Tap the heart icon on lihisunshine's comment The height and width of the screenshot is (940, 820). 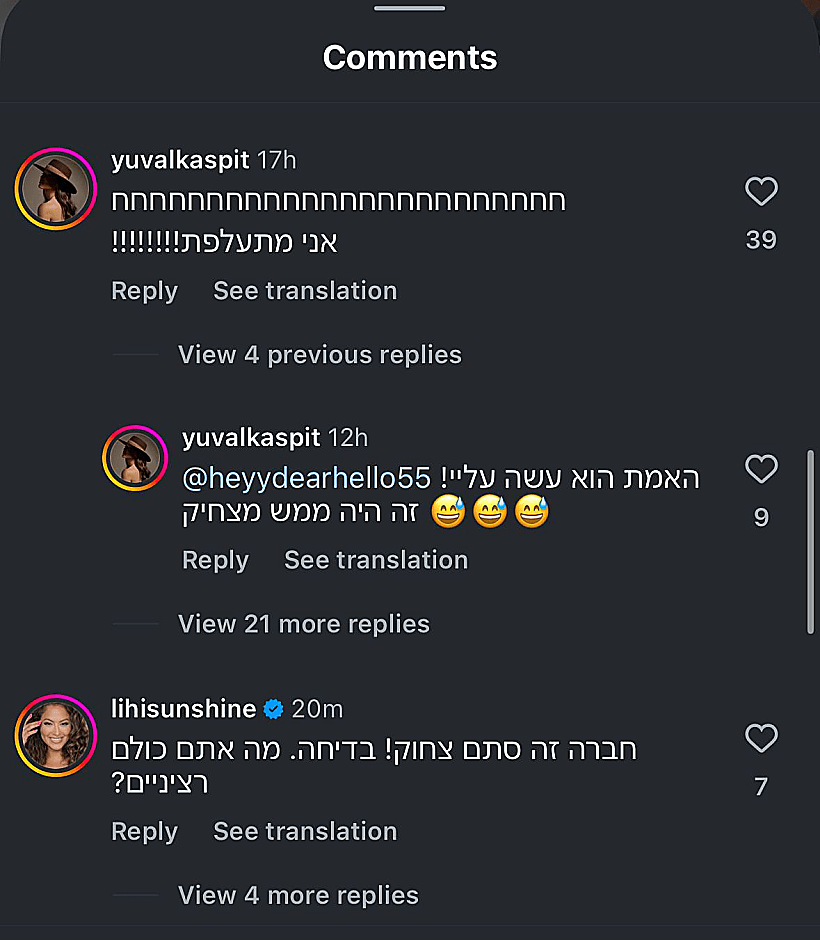(x=761, y=739)
